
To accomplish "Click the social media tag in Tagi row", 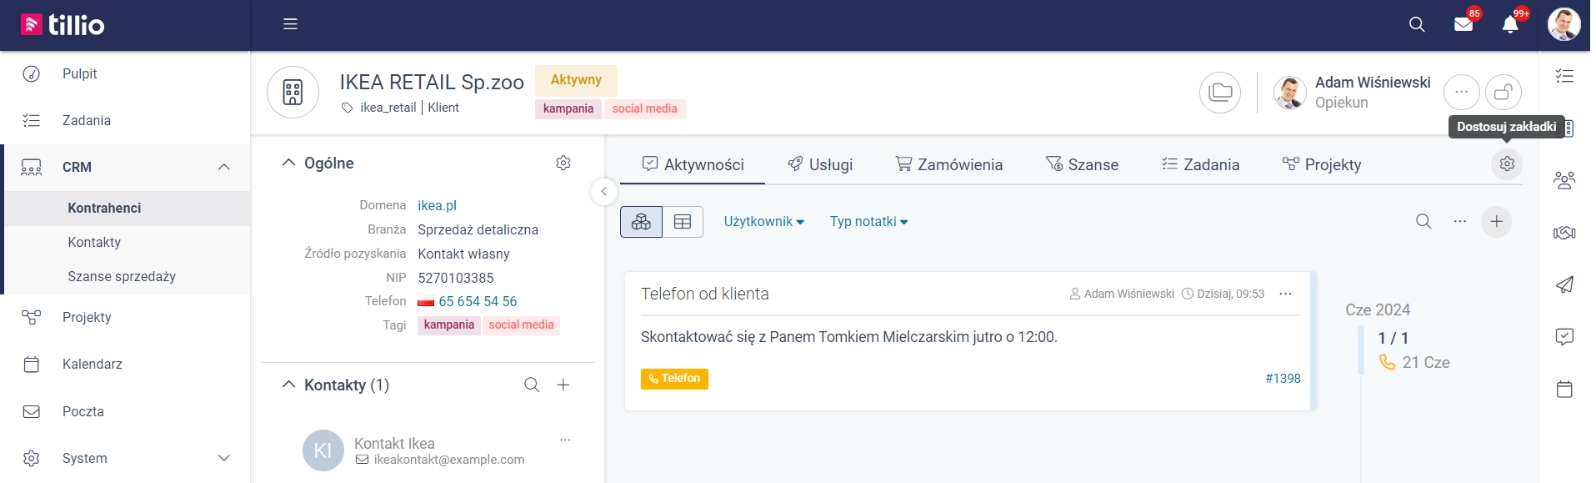I will pyautogui.click(x=521, y=325).
